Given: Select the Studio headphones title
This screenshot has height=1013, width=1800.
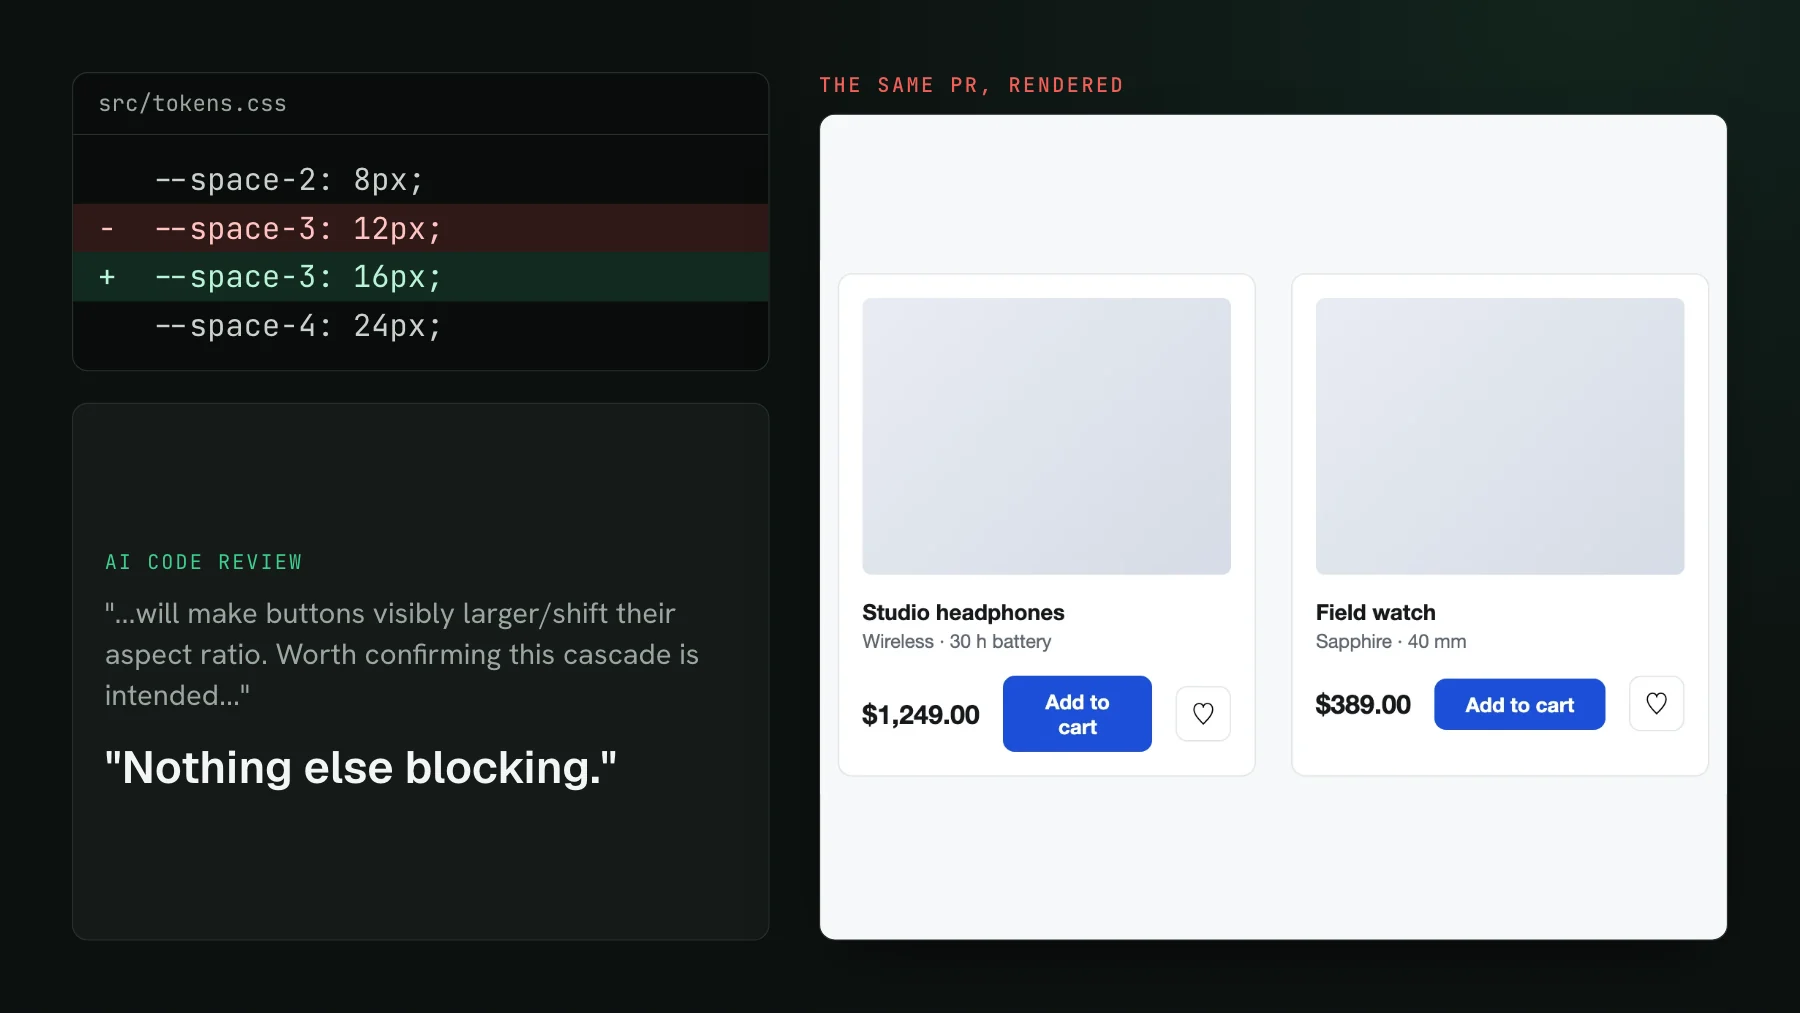Looking at the screenshot, I should click(x=963, y=612).
